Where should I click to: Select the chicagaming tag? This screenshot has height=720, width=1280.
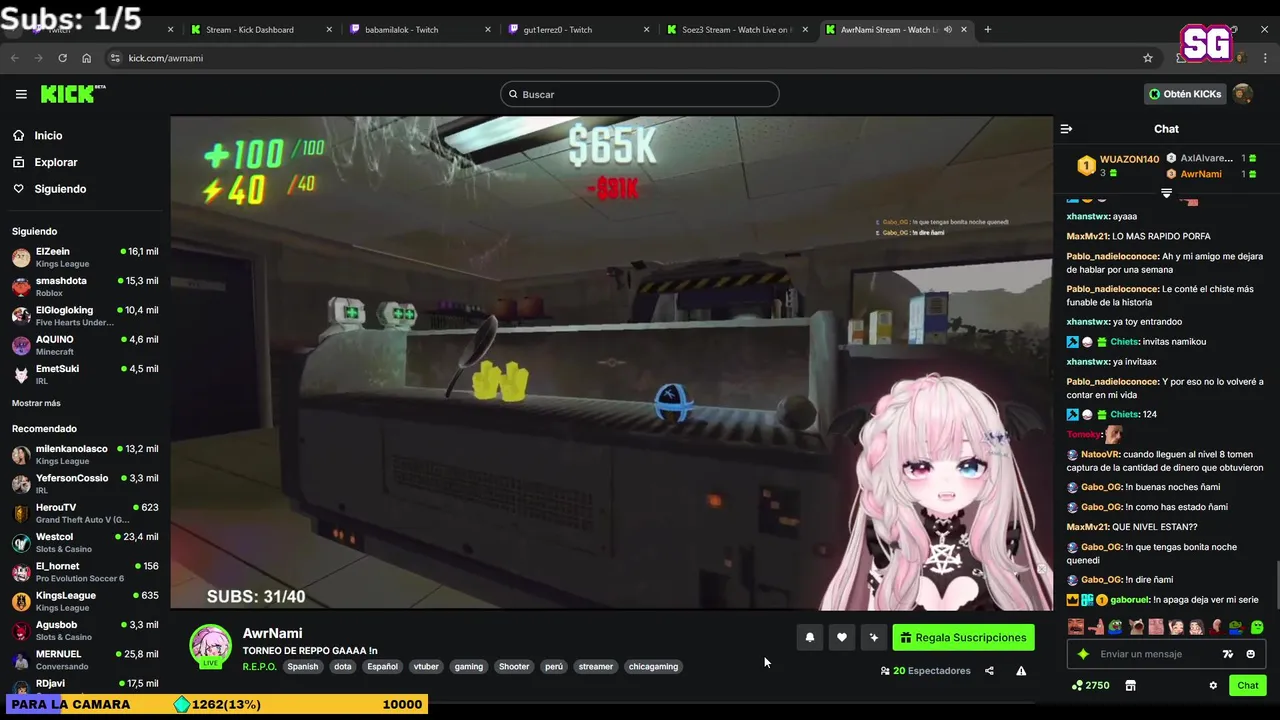pyautogui.click(x=653, y=666)
